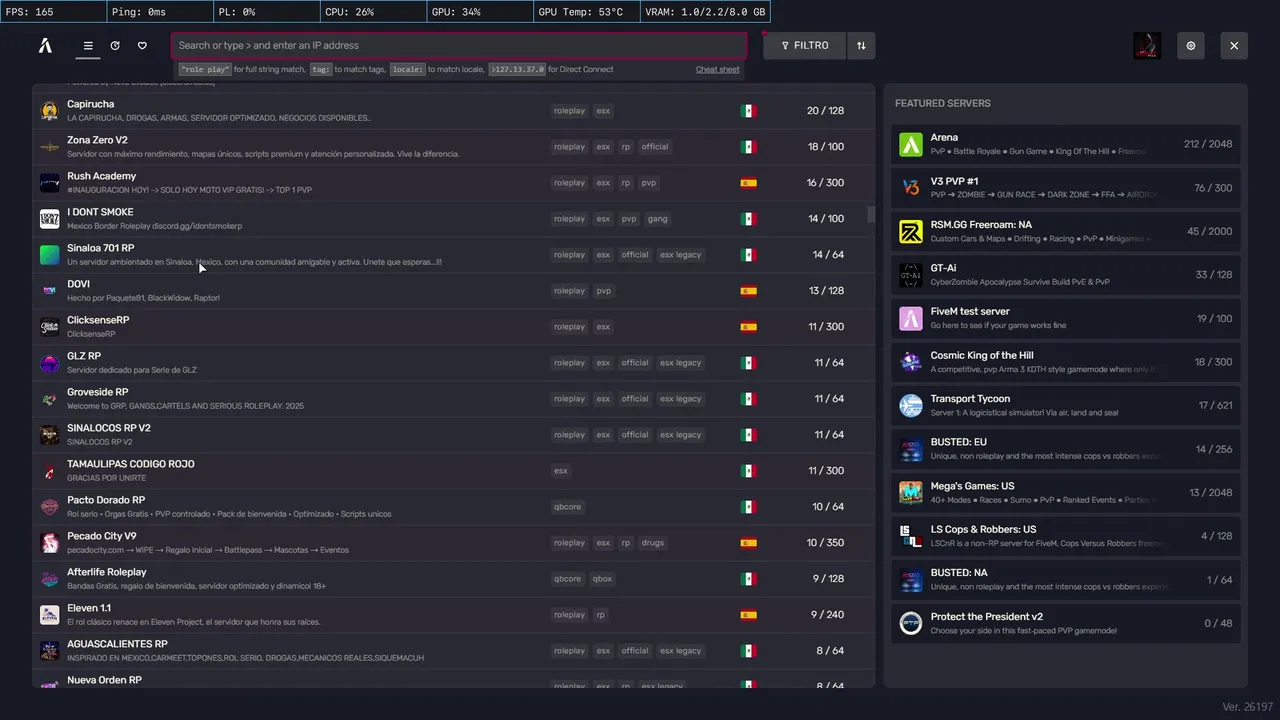The width and height of the screenshot is (1280, 720).
Task: Open the favorites heart icon
Action: [x=142, y=46]
